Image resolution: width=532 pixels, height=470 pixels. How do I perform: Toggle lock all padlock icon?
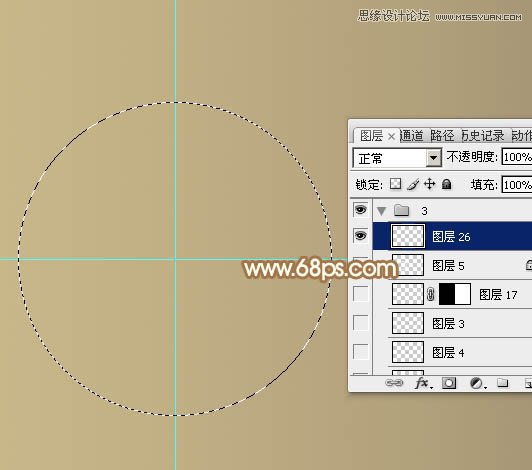tap(446, 184)
